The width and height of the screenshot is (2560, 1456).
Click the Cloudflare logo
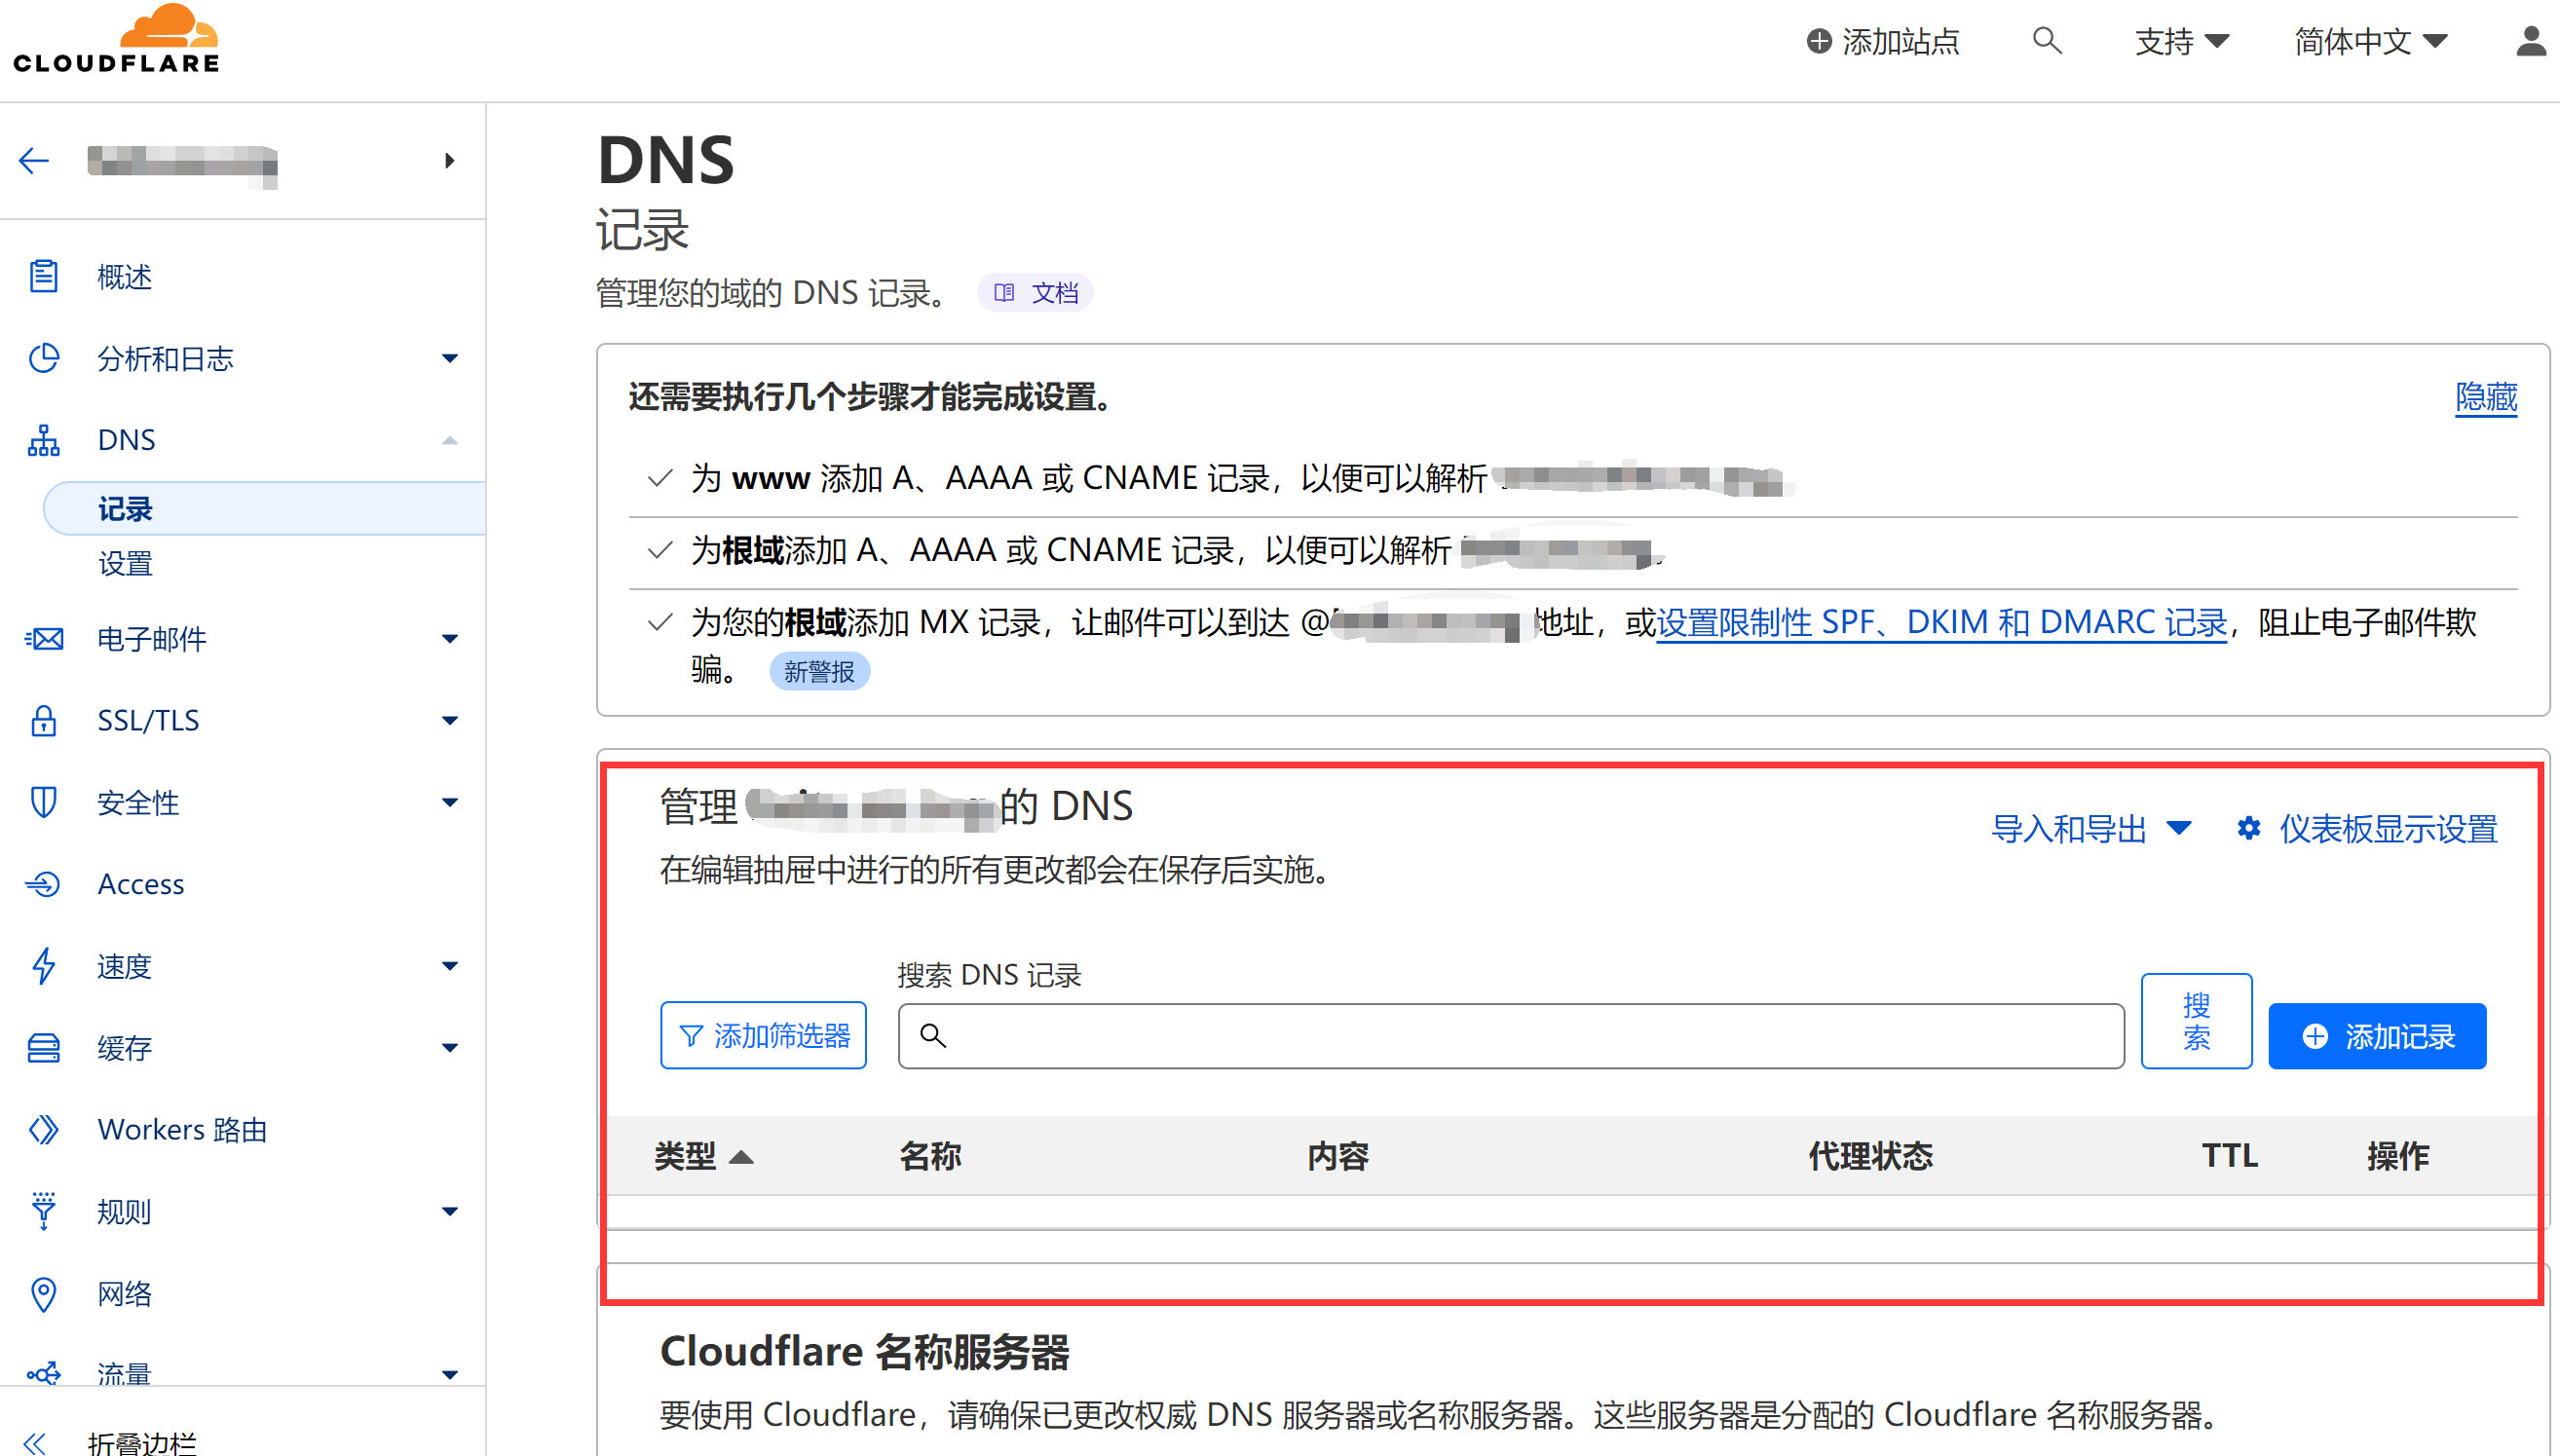pos(116,40)
